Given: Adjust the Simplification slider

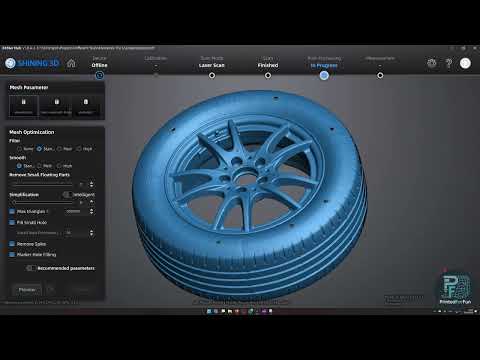Looking at the screenshot, I should [x=42, y=202].
